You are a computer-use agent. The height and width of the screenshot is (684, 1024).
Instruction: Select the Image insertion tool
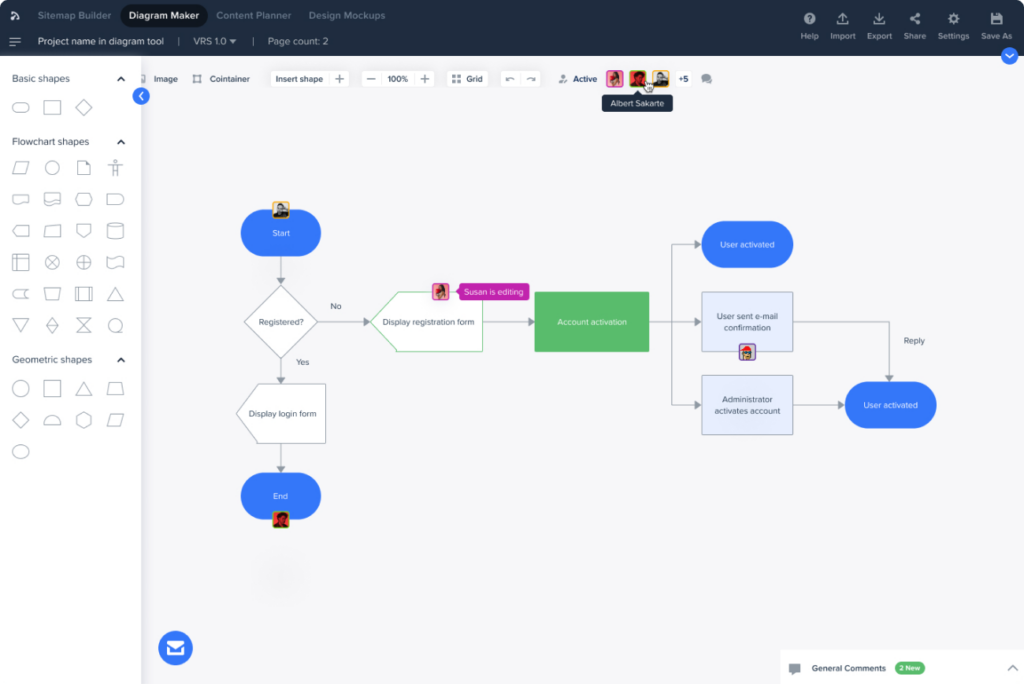click(160, 78)
